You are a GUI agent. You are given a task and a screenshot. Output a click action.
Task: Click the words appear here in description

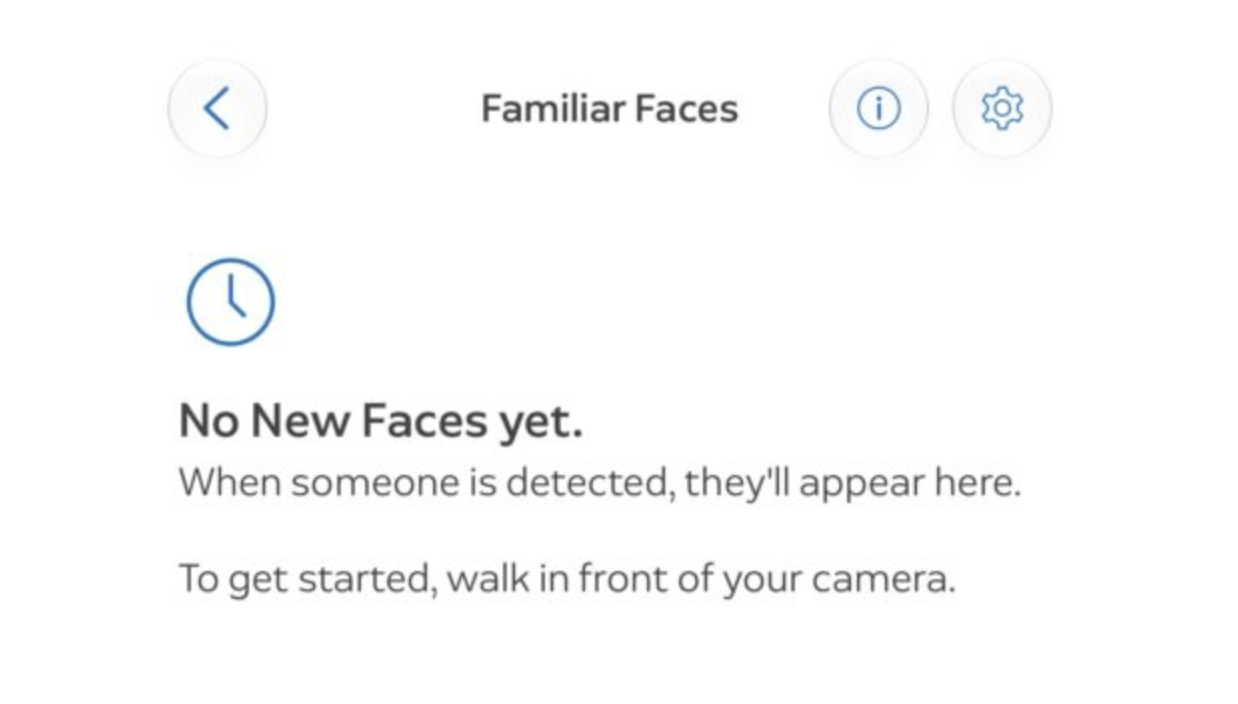click(910, 485)
